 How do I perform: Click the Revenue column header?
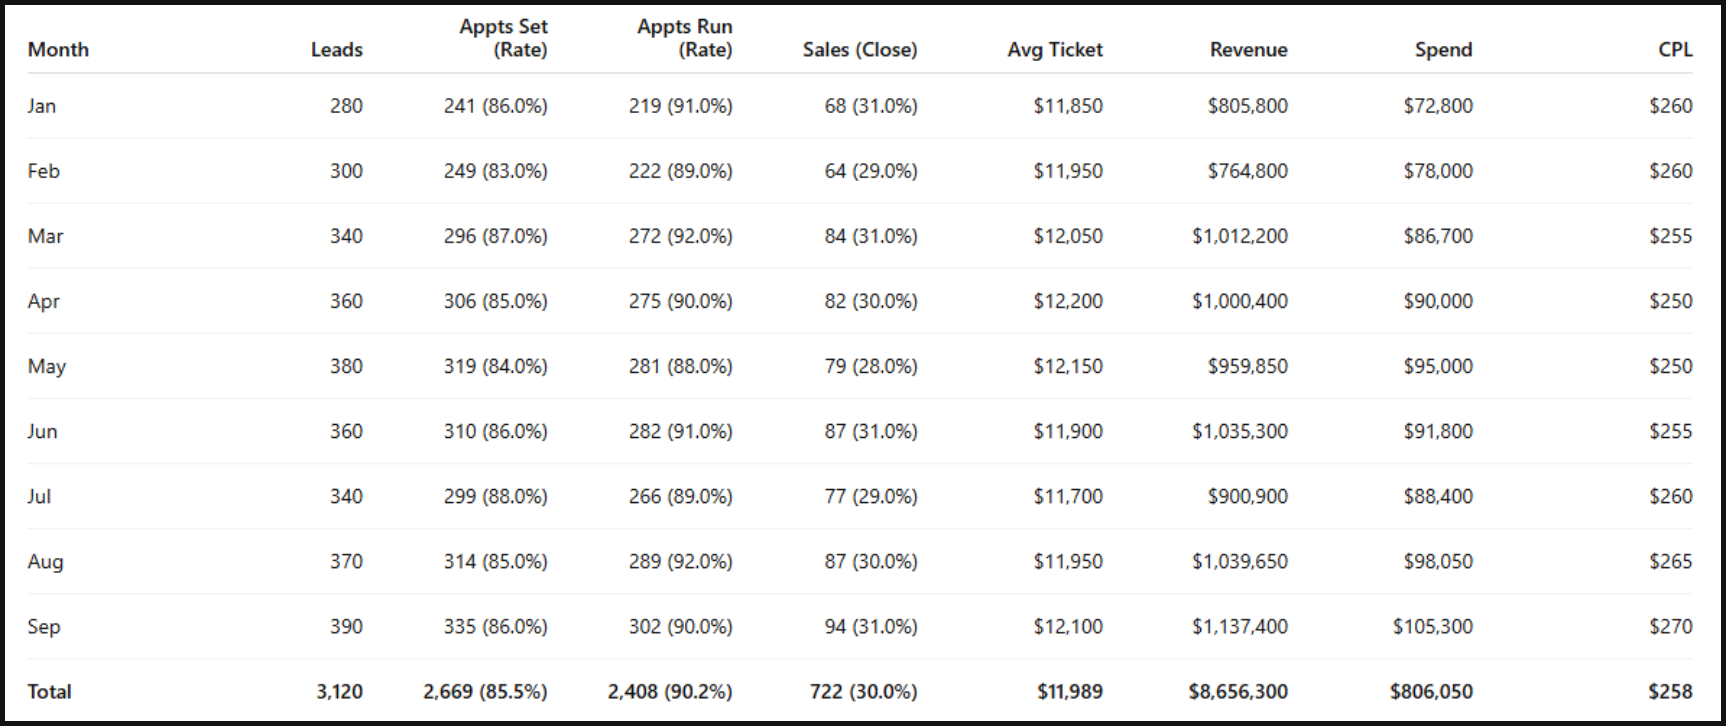[x=1248, y=49]
